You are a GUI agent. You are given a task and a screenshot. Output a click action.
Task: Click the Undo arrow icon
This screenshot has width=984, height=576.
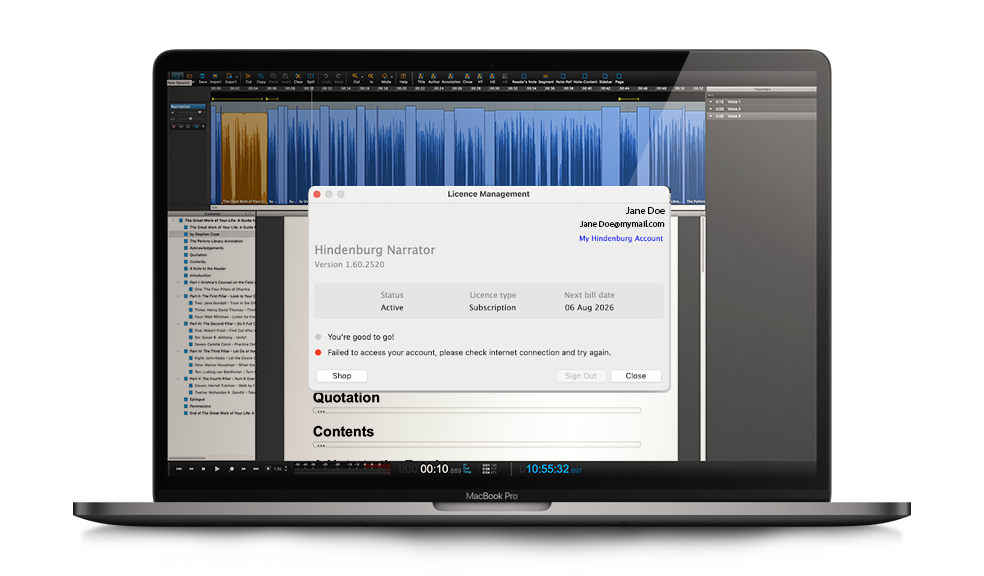pyautogui.click(x=326, y=78)
